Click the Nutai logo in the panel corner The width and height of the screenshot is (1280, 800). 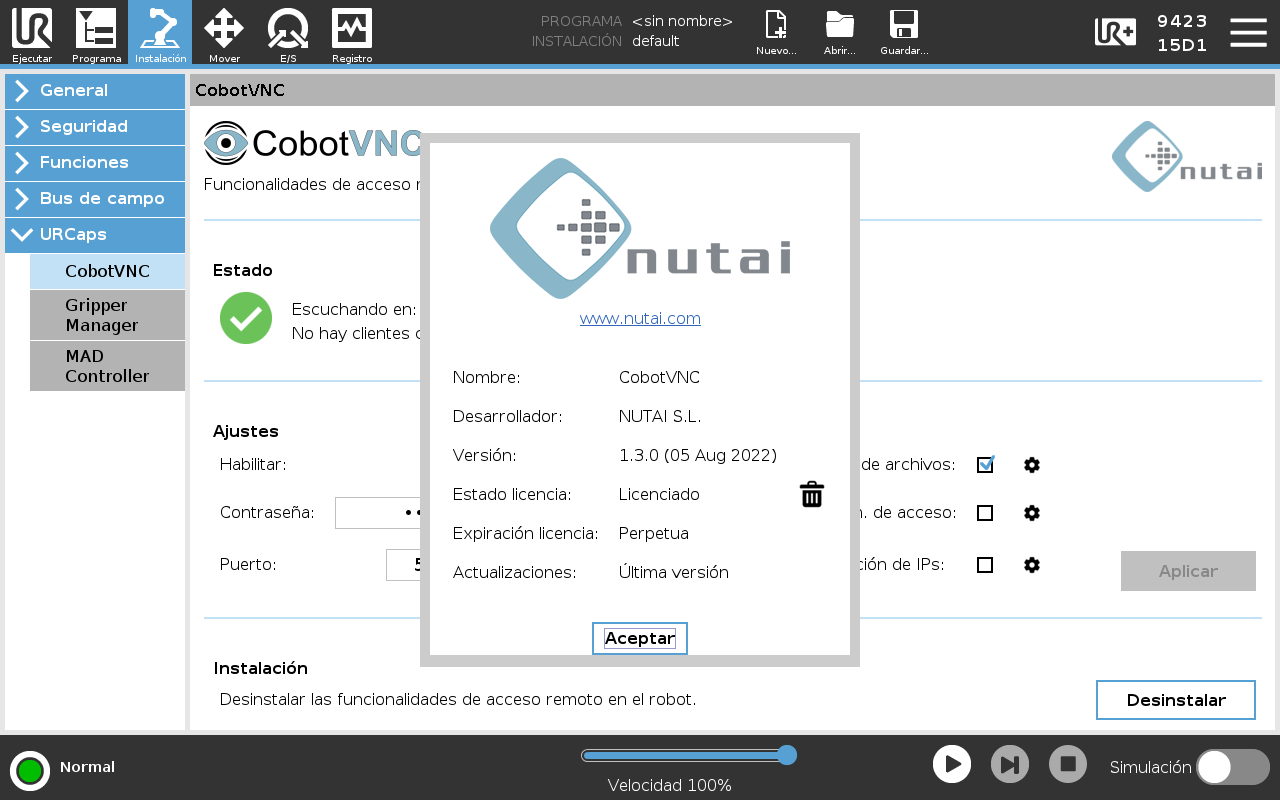tap(1187, 157)
